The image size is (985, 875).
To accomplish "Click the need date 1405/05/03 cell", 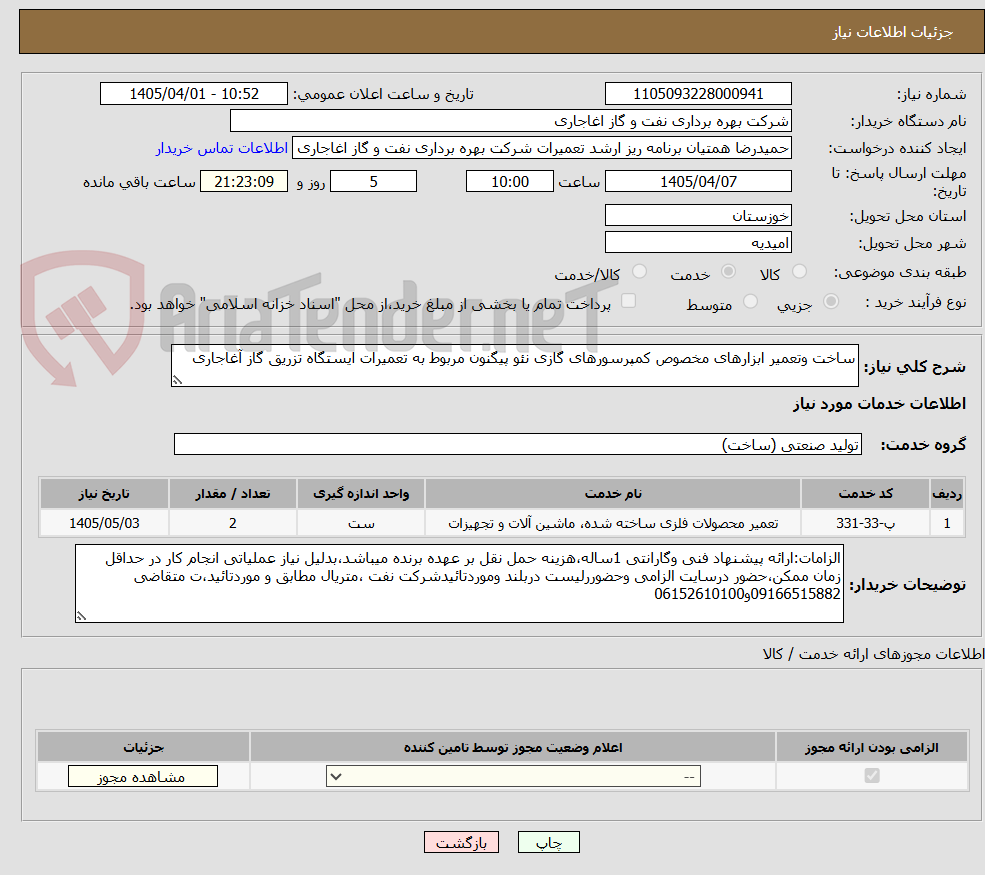I will 104,523.
